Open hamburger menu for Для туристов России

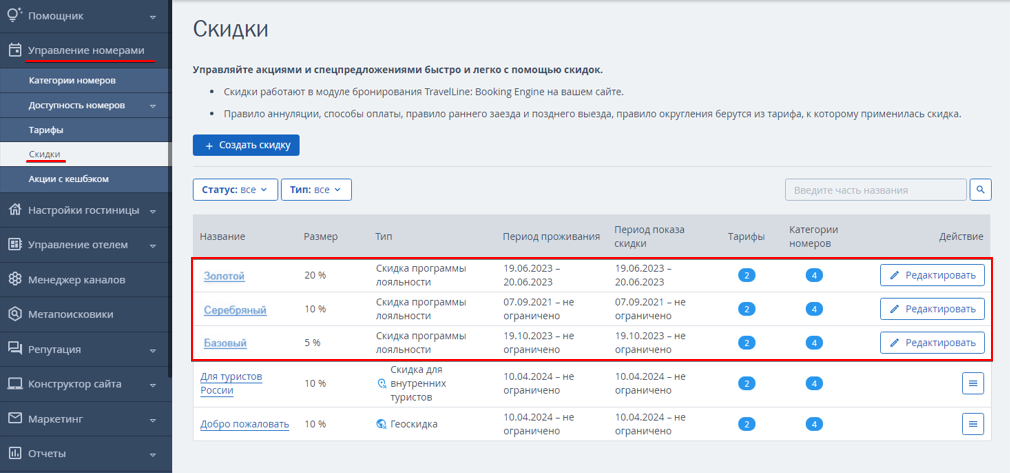973,383
